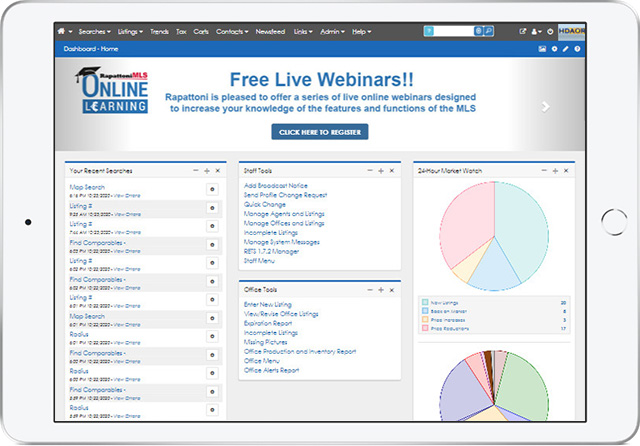Screen dimensions: 640x446
Task: Click the dashboard settings gear icon
Action: click(x=554, y=48)
